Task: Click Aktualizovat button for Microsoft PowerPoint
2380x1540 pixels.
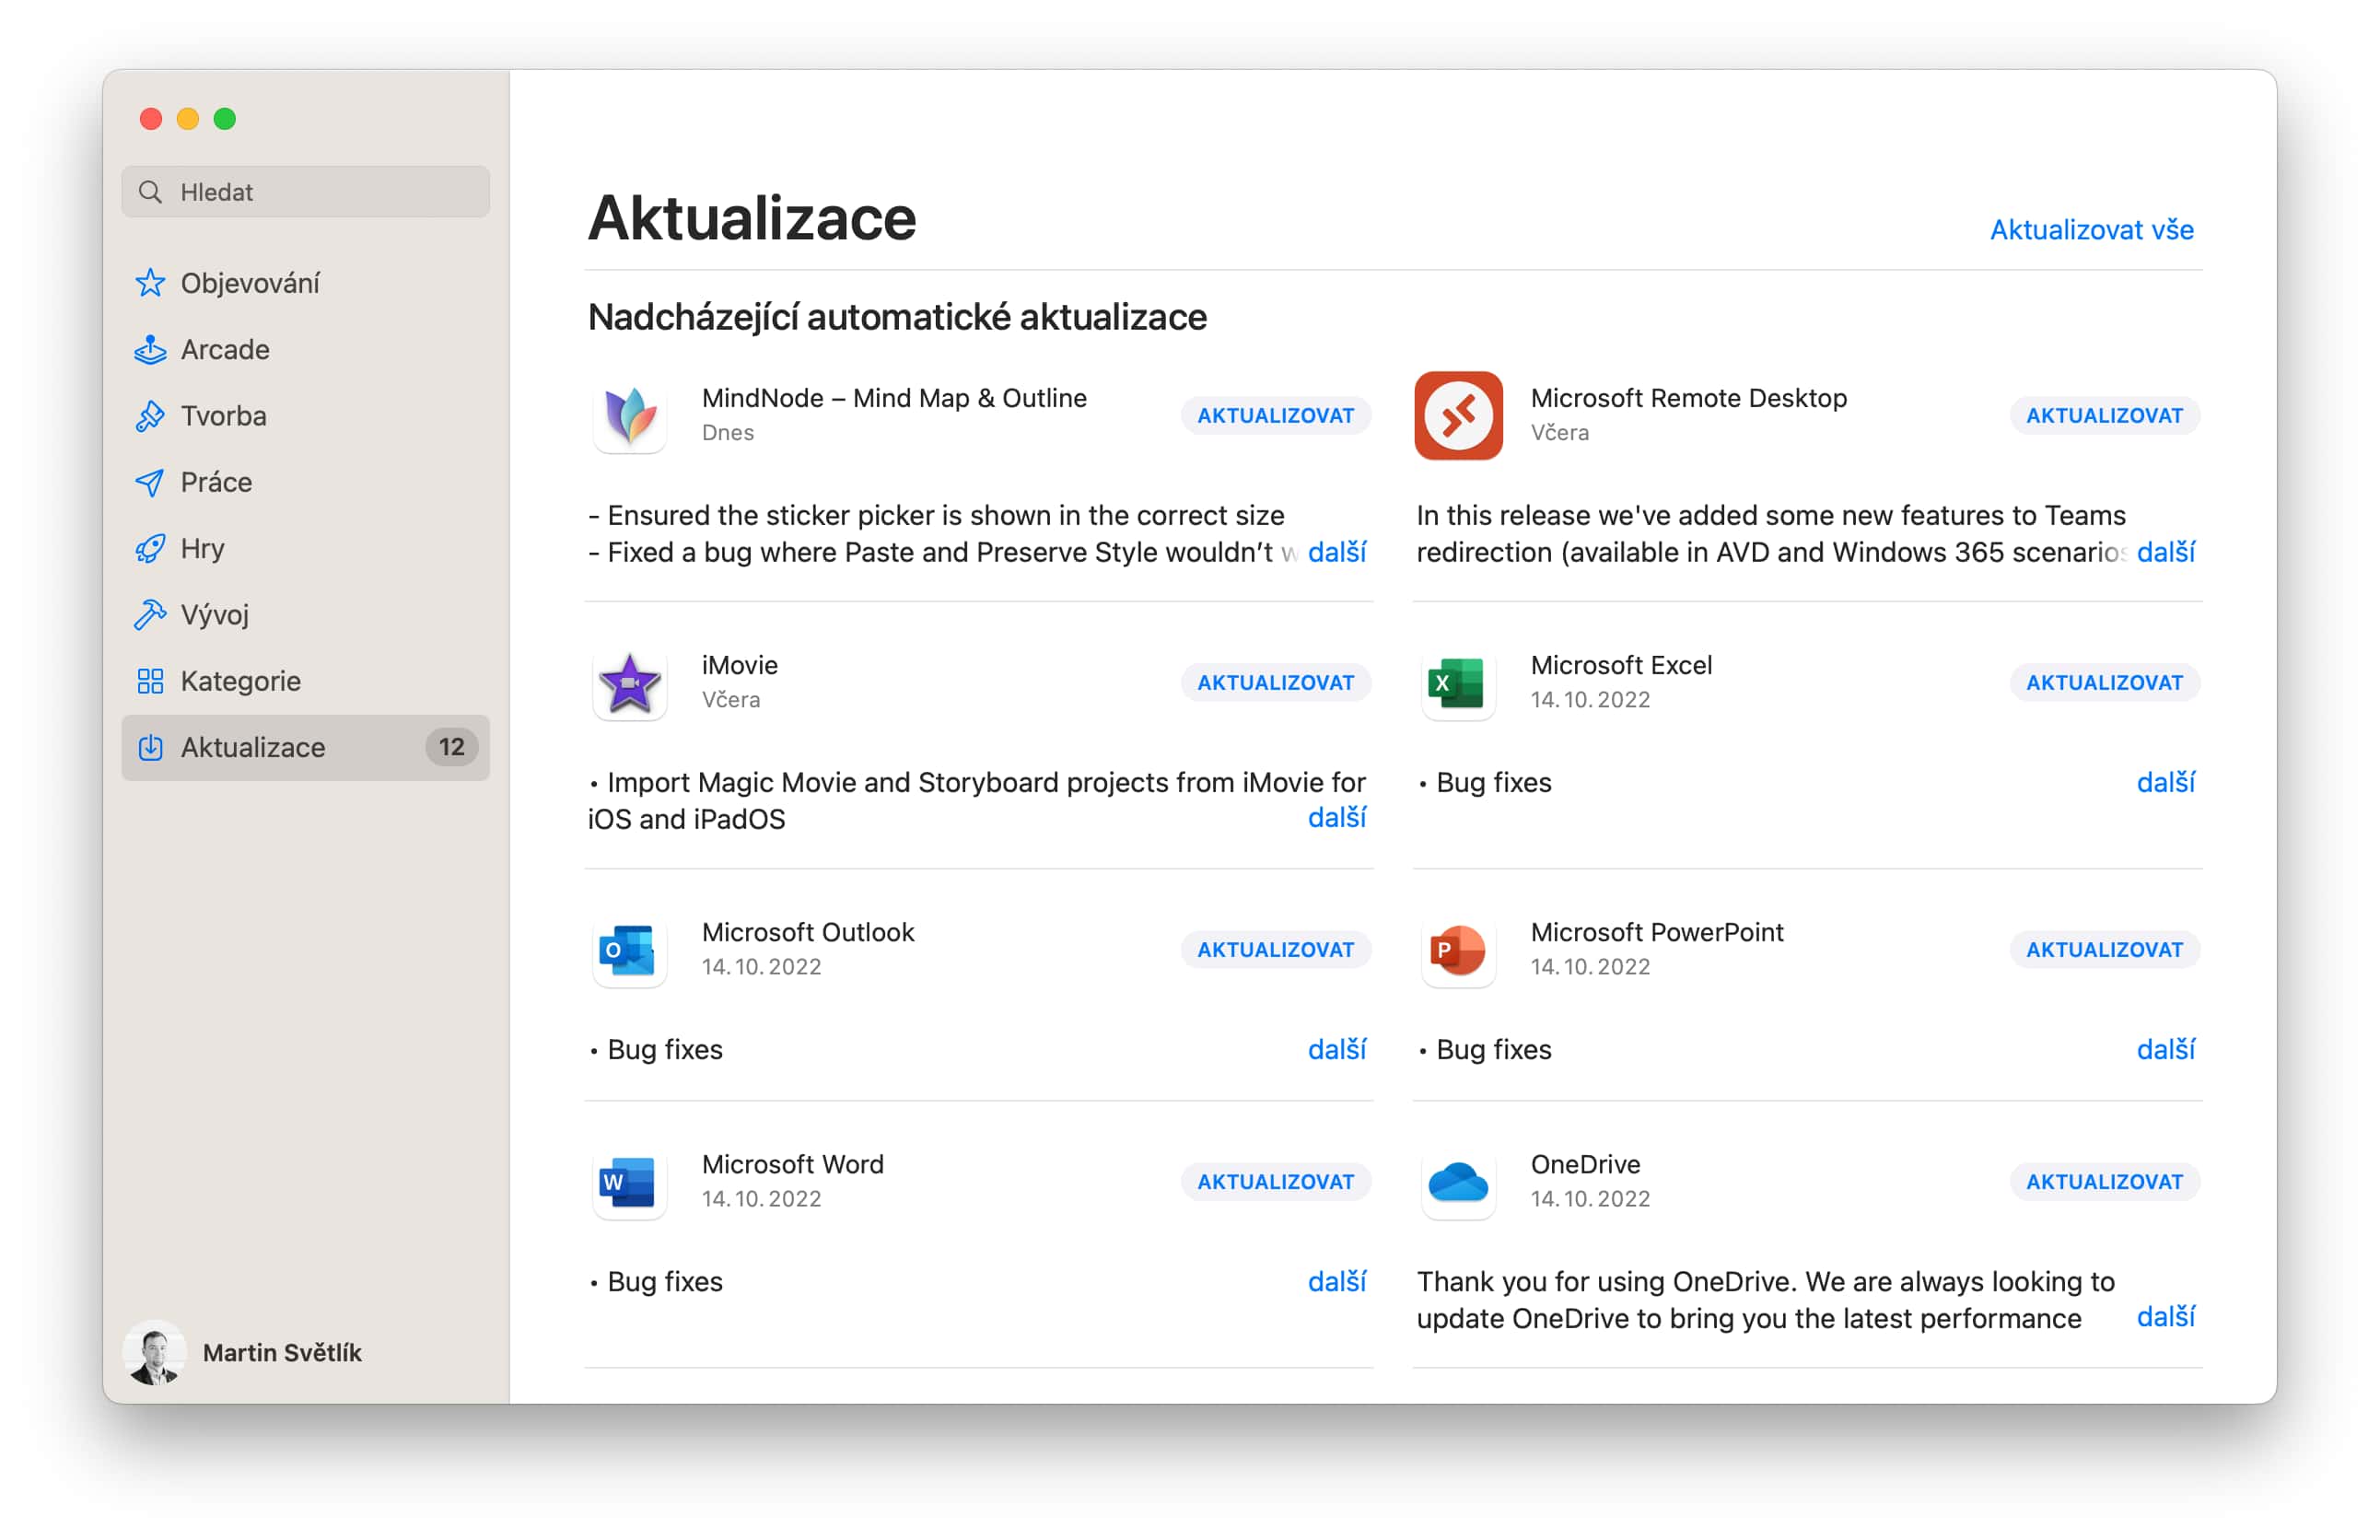Action: 2104,949
